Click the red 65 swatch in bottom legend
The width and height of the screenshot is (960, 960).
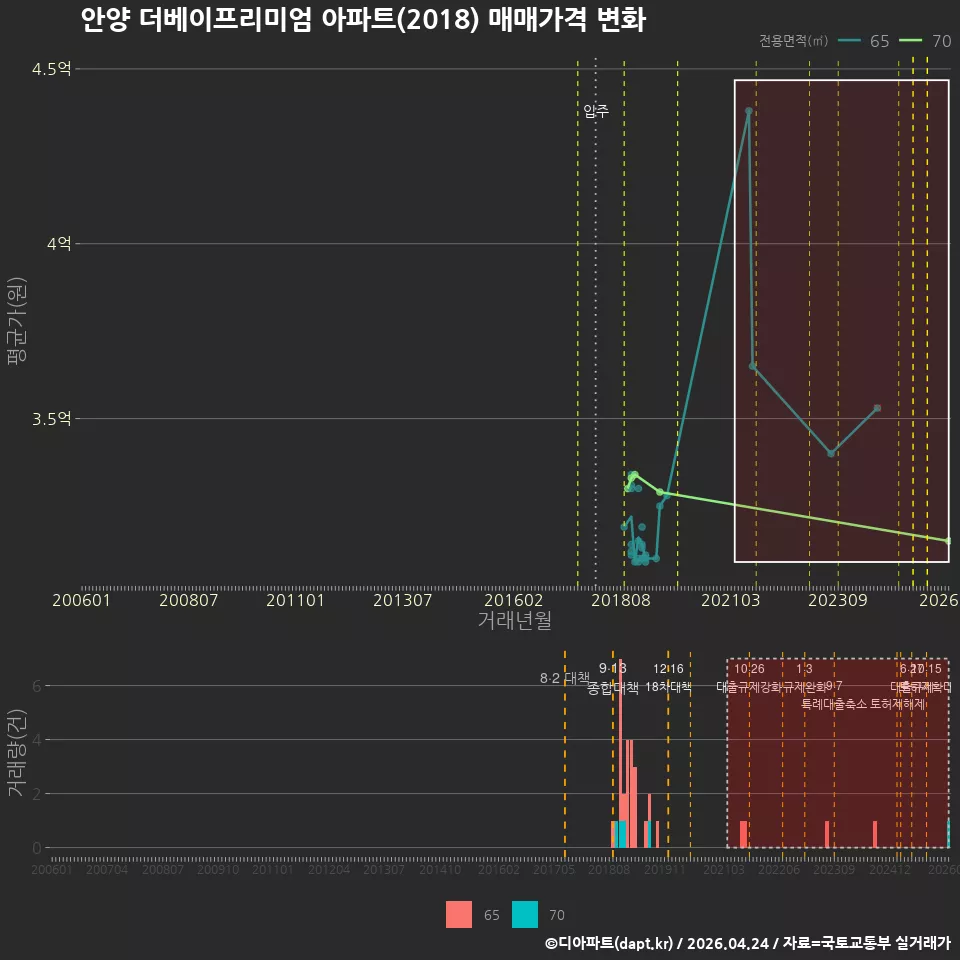coord(459,915)
